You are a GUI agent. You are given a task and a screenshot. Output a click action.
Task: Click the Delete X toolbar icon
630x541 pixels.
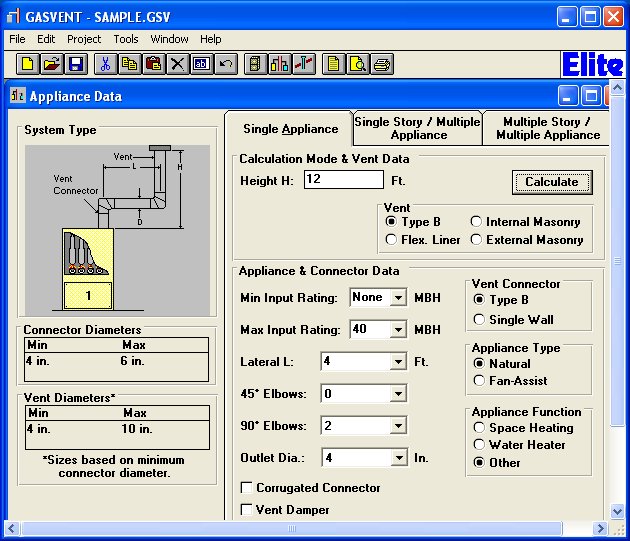tap(177, 64)
